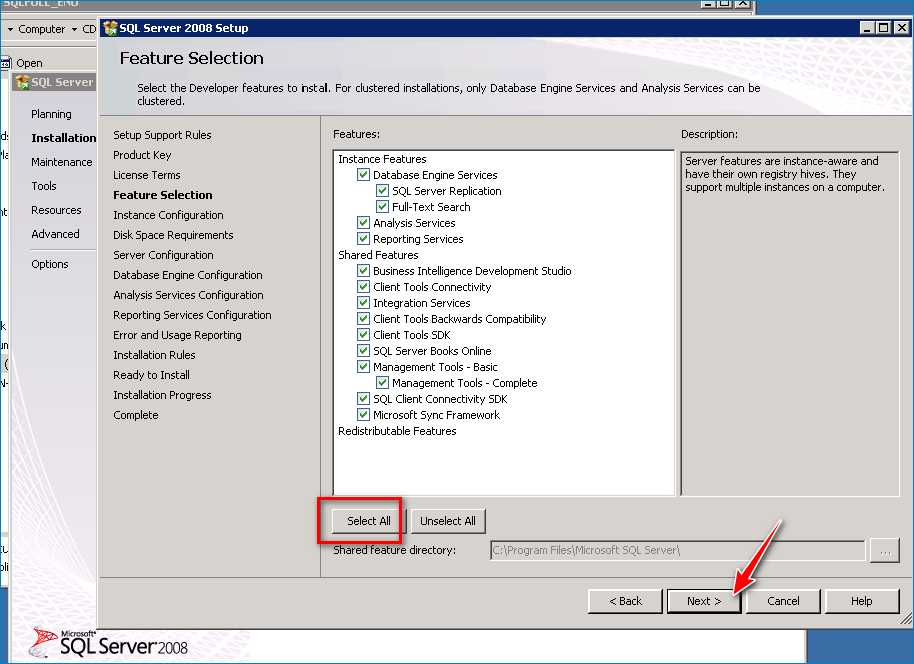
Task: Toggle Client Tools SDK checkbox
Action: click(x=363, y=335)
